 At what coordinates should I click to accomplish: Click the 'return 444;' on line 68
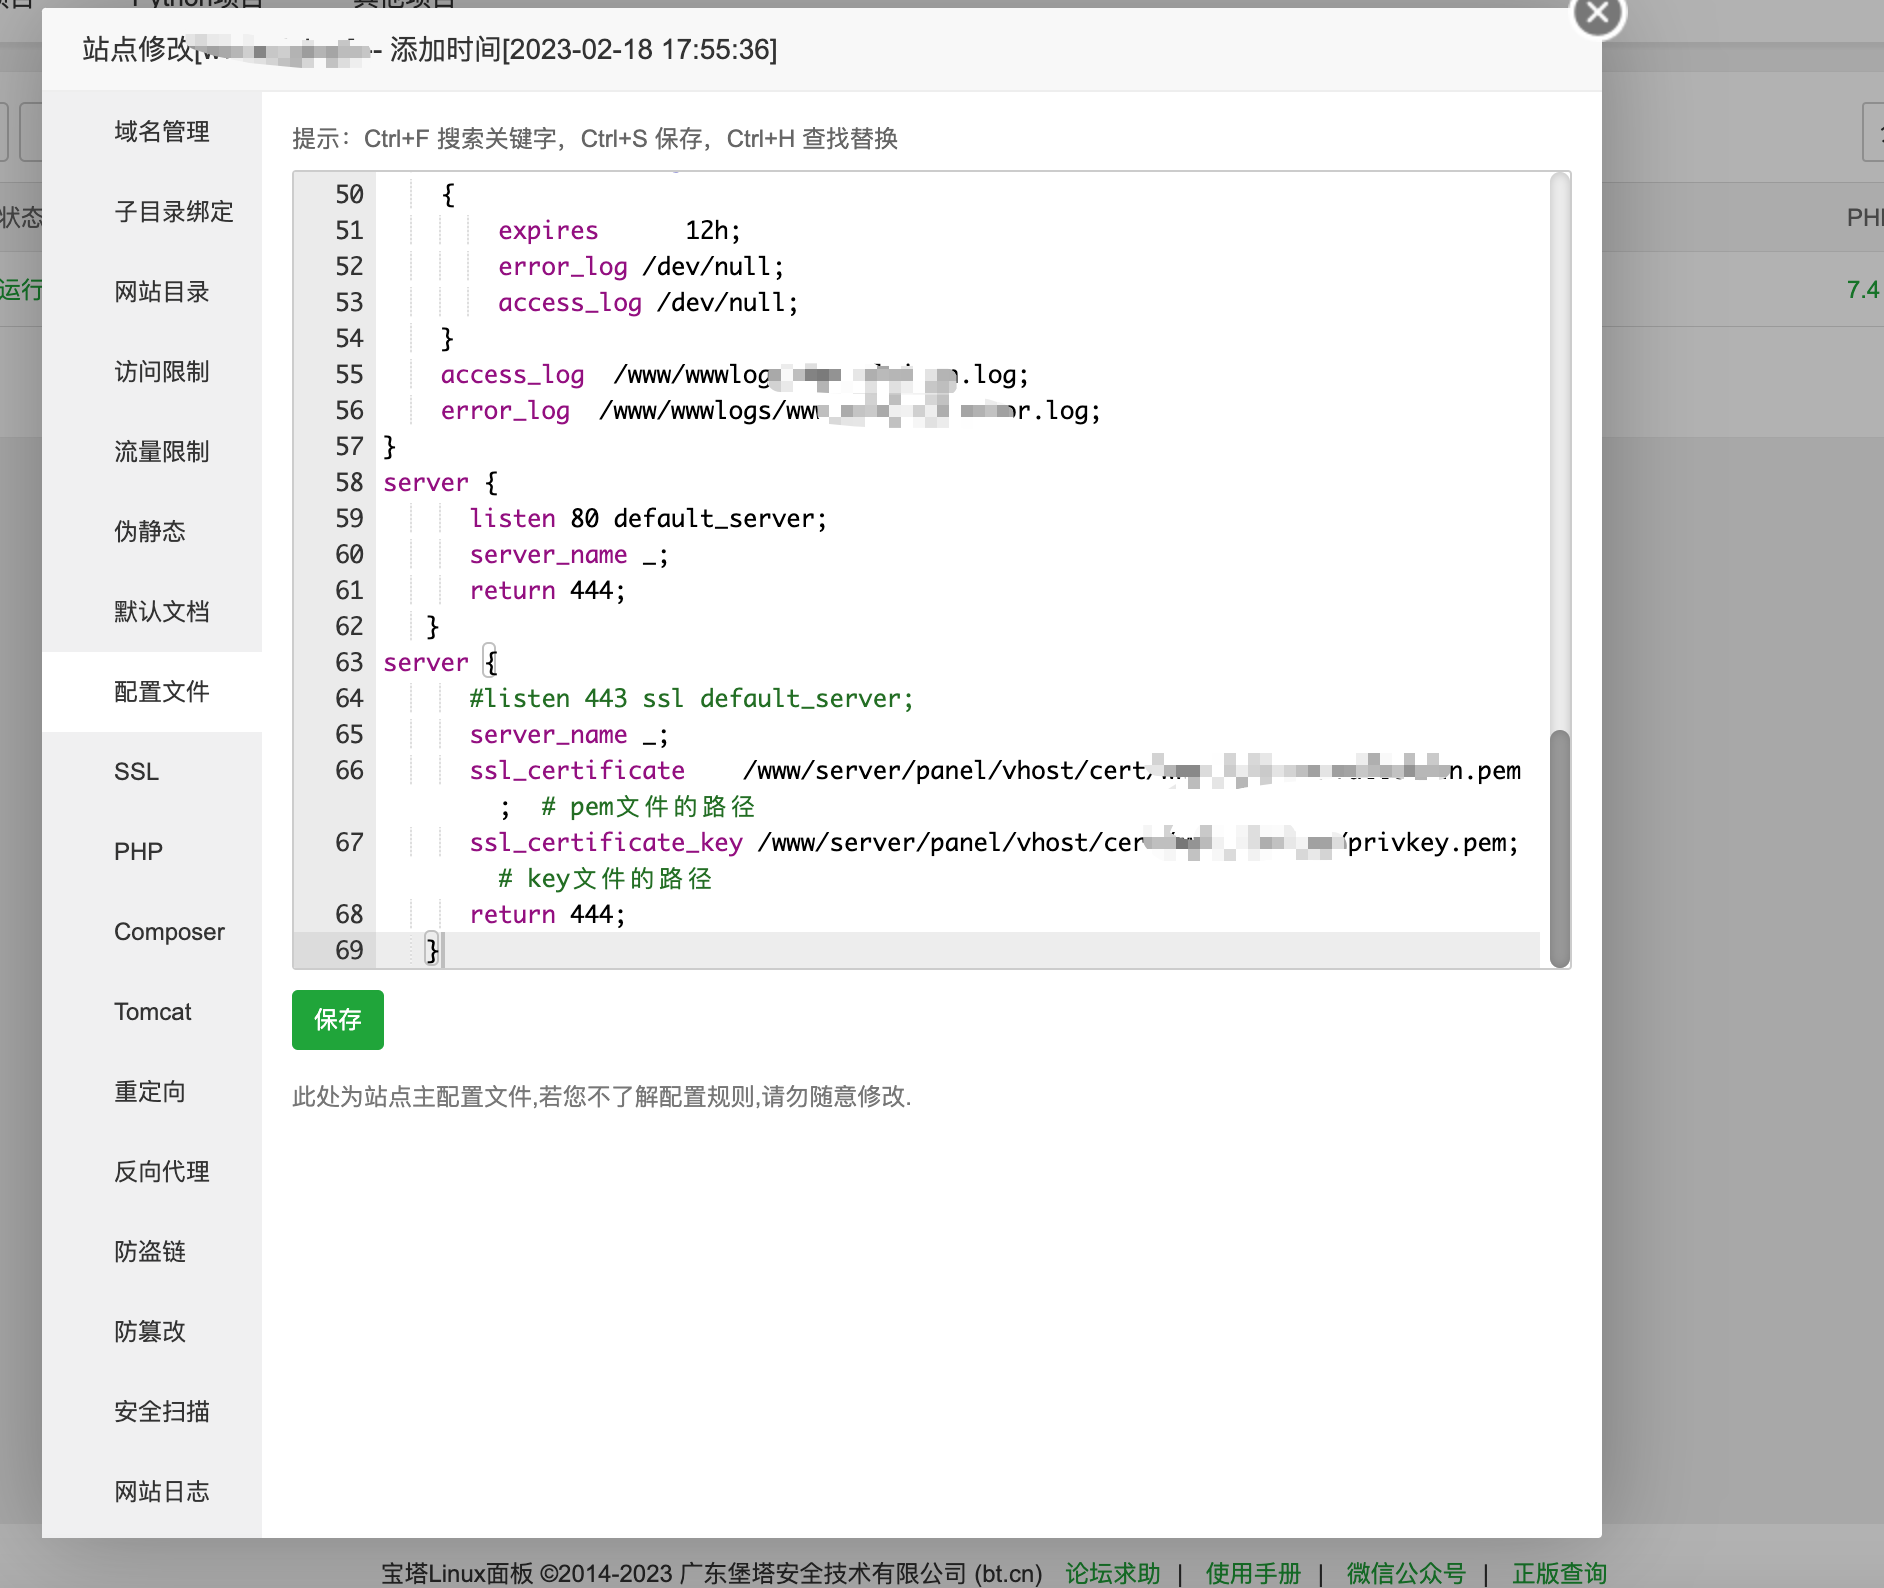pos(548,914)
